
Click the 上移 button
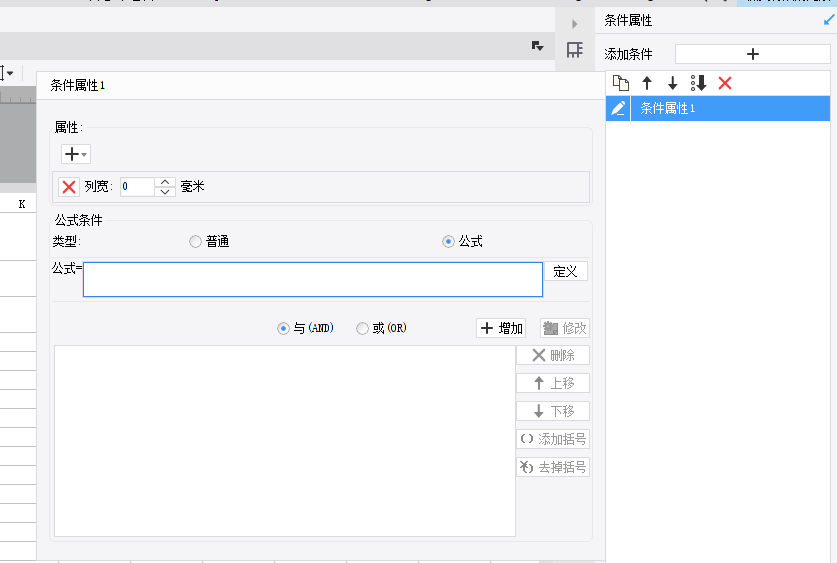tap(553, 383)
